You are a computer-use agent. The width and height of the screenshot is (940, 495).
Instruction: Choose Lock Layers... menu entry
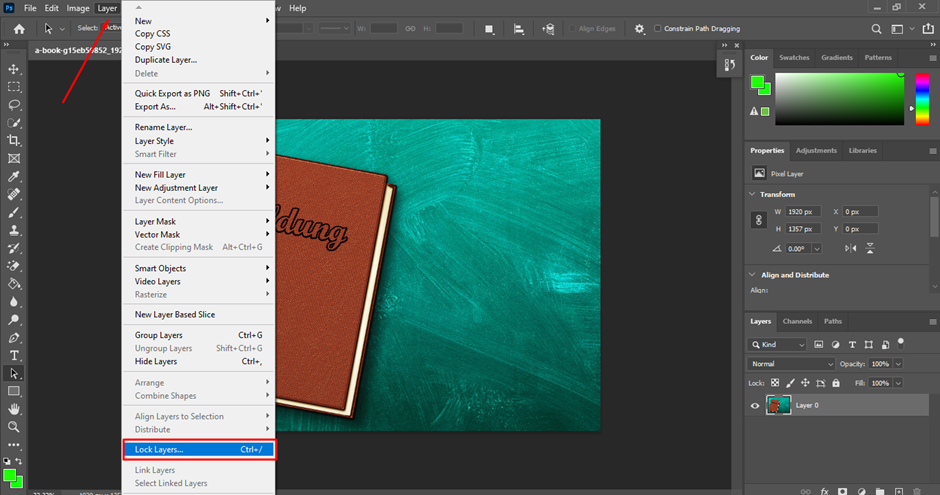198,449
